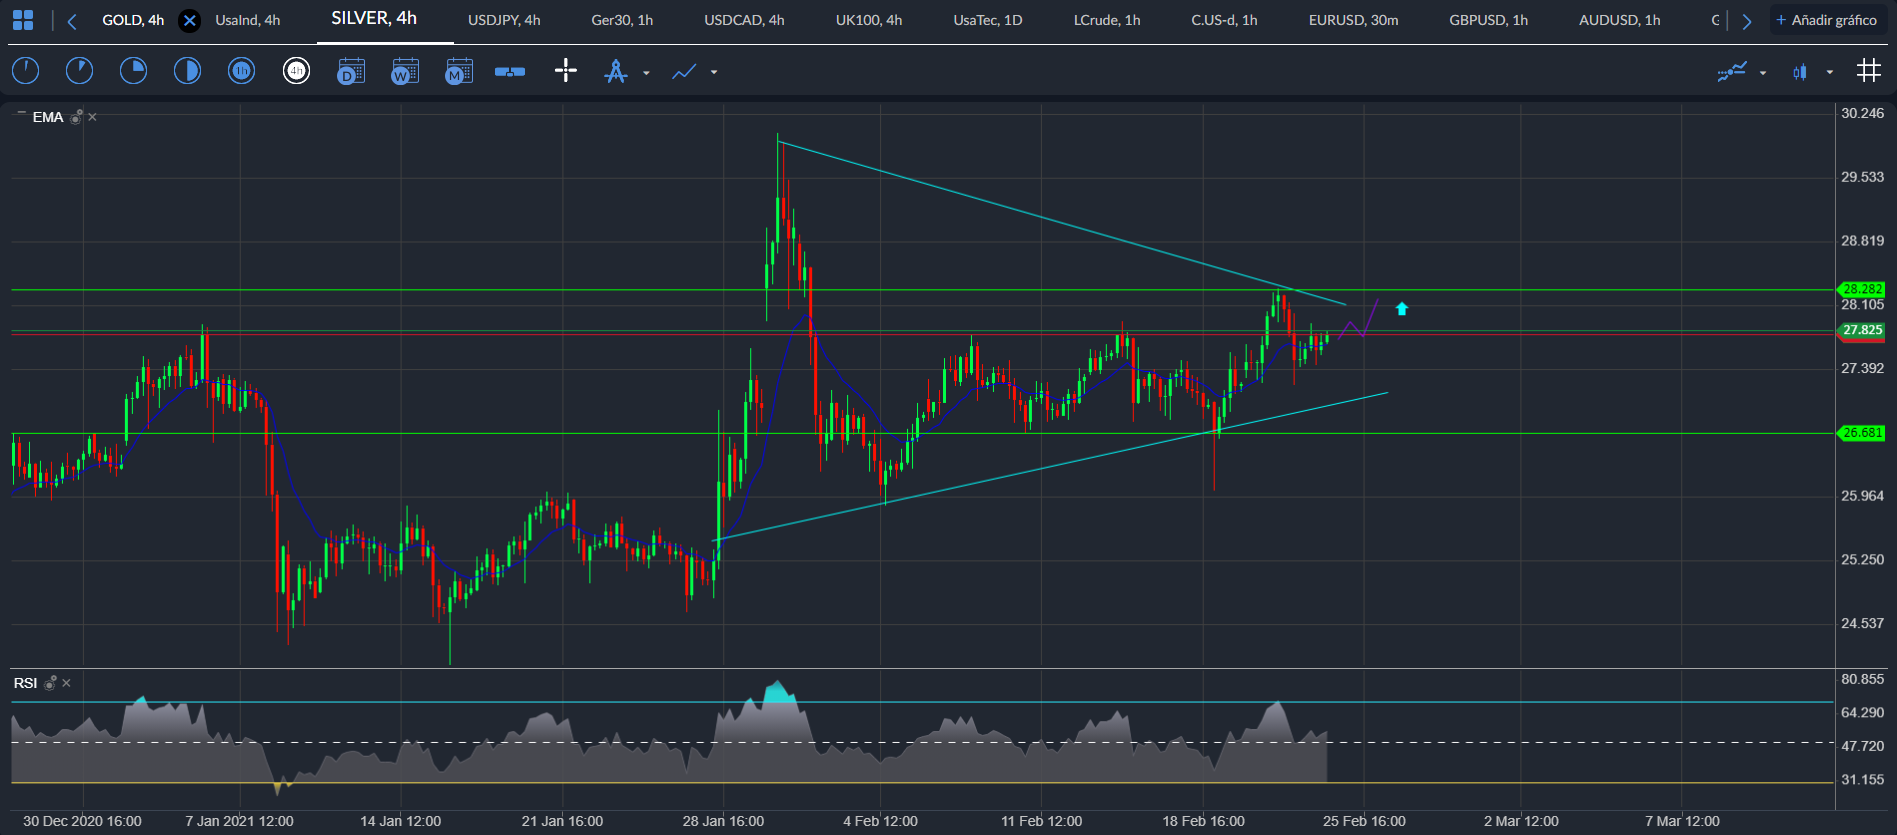Toggle the 4h timeframe button
Screen dimensions: 1897x835
click(296, 71)
